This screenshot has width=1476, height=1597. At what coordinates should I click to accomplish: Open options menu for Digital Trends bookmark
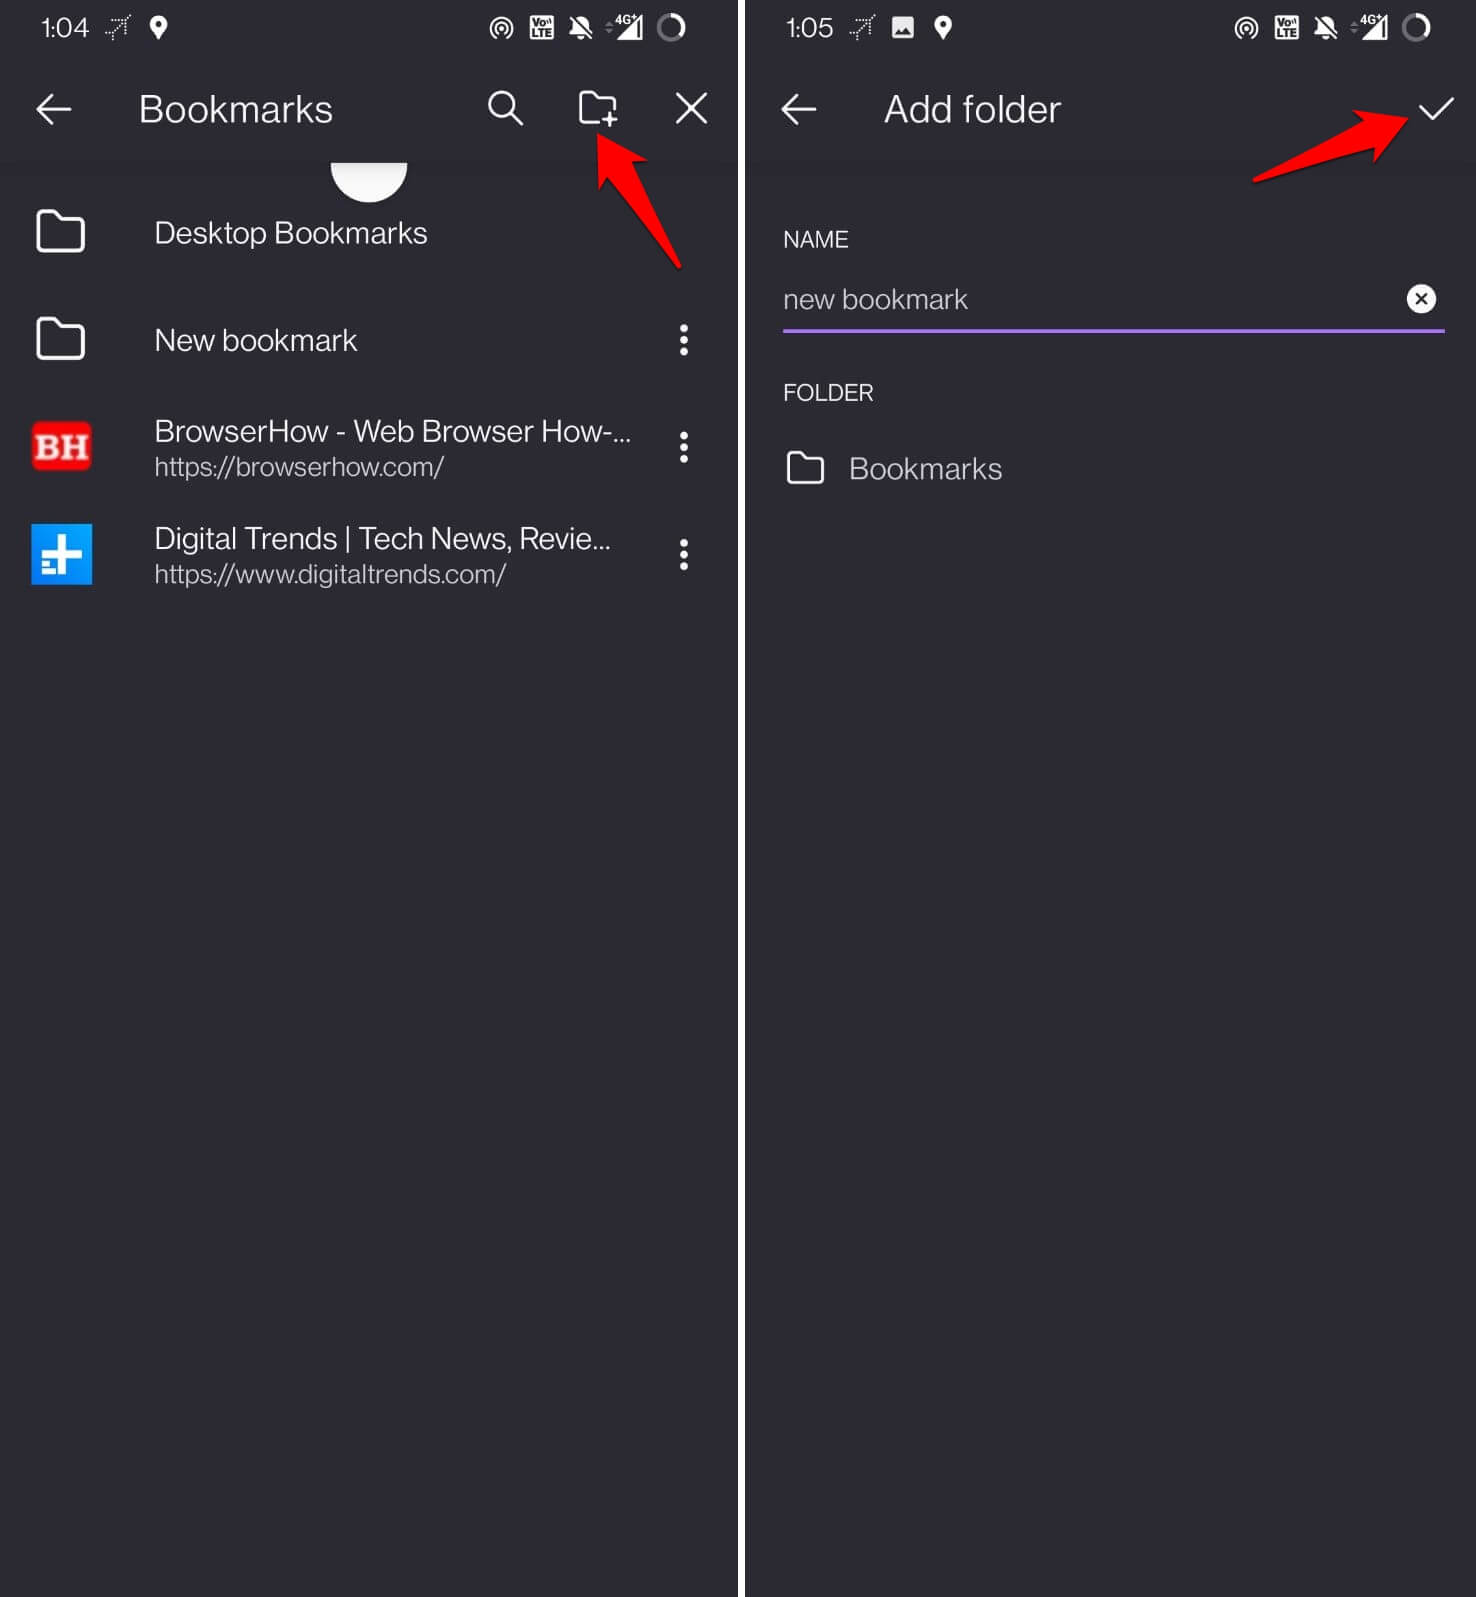click(684, 554)
